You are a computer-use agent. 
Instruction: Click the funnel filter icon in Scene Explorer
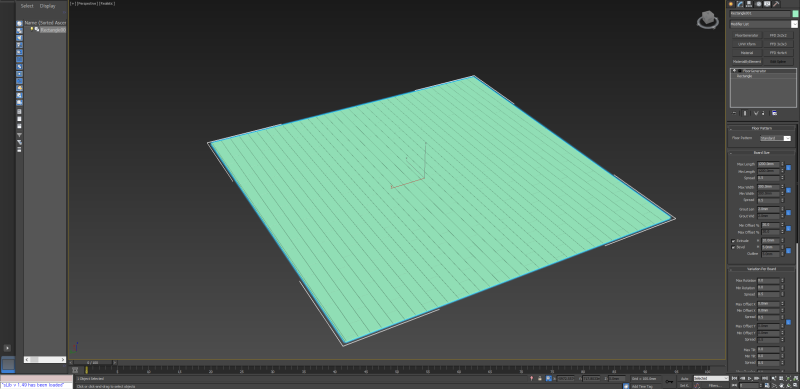coord(19,135)
